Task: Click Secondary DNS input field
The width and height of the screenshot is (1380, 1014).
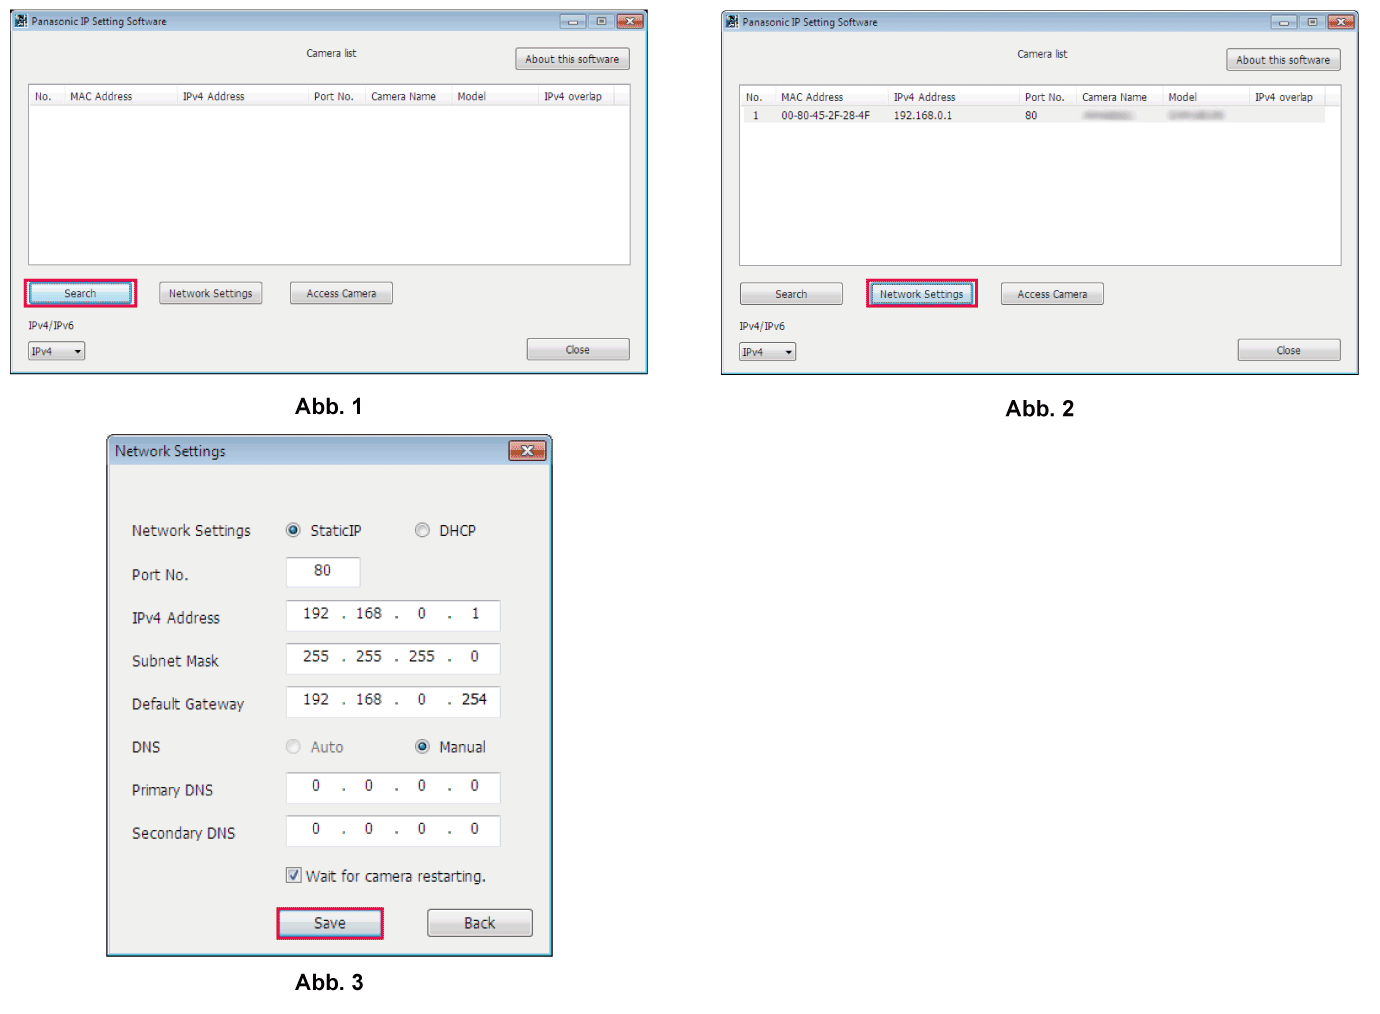Action: pyautogui.click(x=393, y=830)
